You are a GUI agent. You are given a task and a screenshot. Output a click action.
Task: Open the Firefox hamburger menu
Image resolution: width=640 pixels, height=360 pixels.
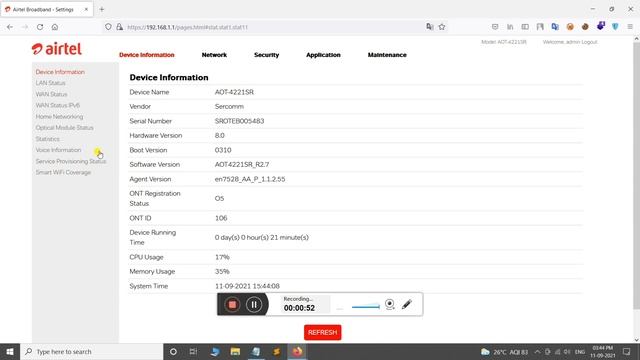630,27
